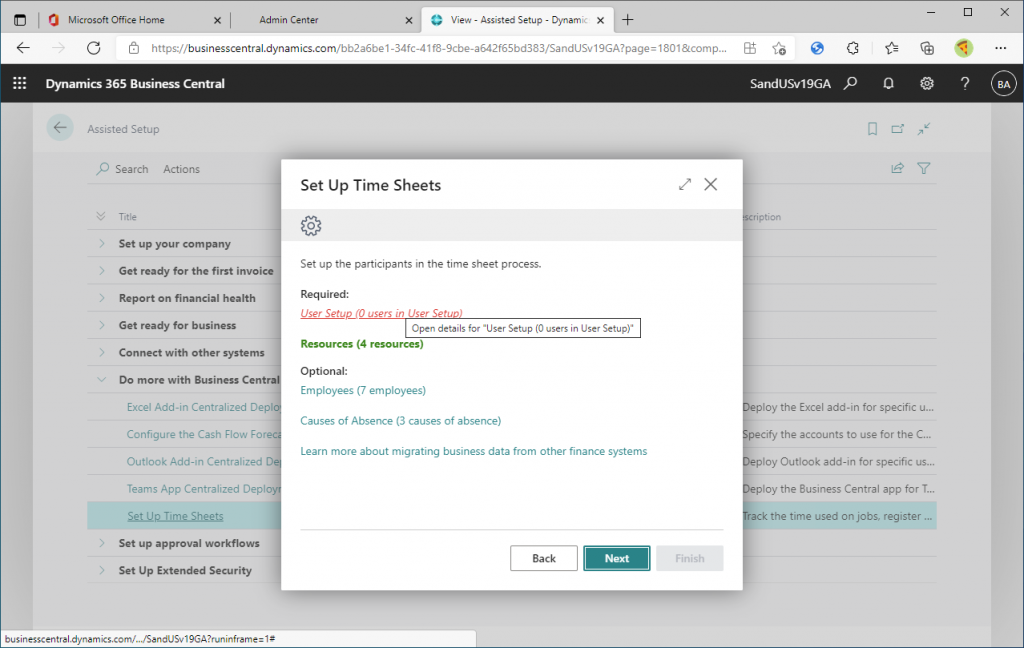Open the User Setup required link
The image size is (1024, 648).
pyautogui.click(x=381, y=313)
